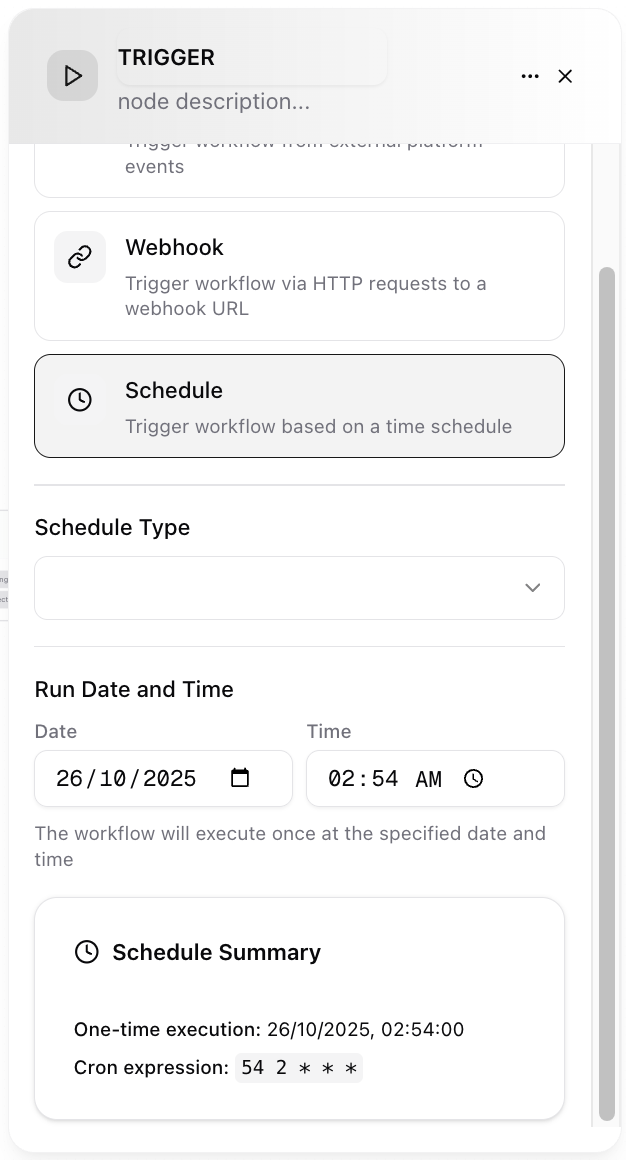The image size is (626, 1160).
Task: Open the Schedule Type dropdown
Action: click(299, 588)
